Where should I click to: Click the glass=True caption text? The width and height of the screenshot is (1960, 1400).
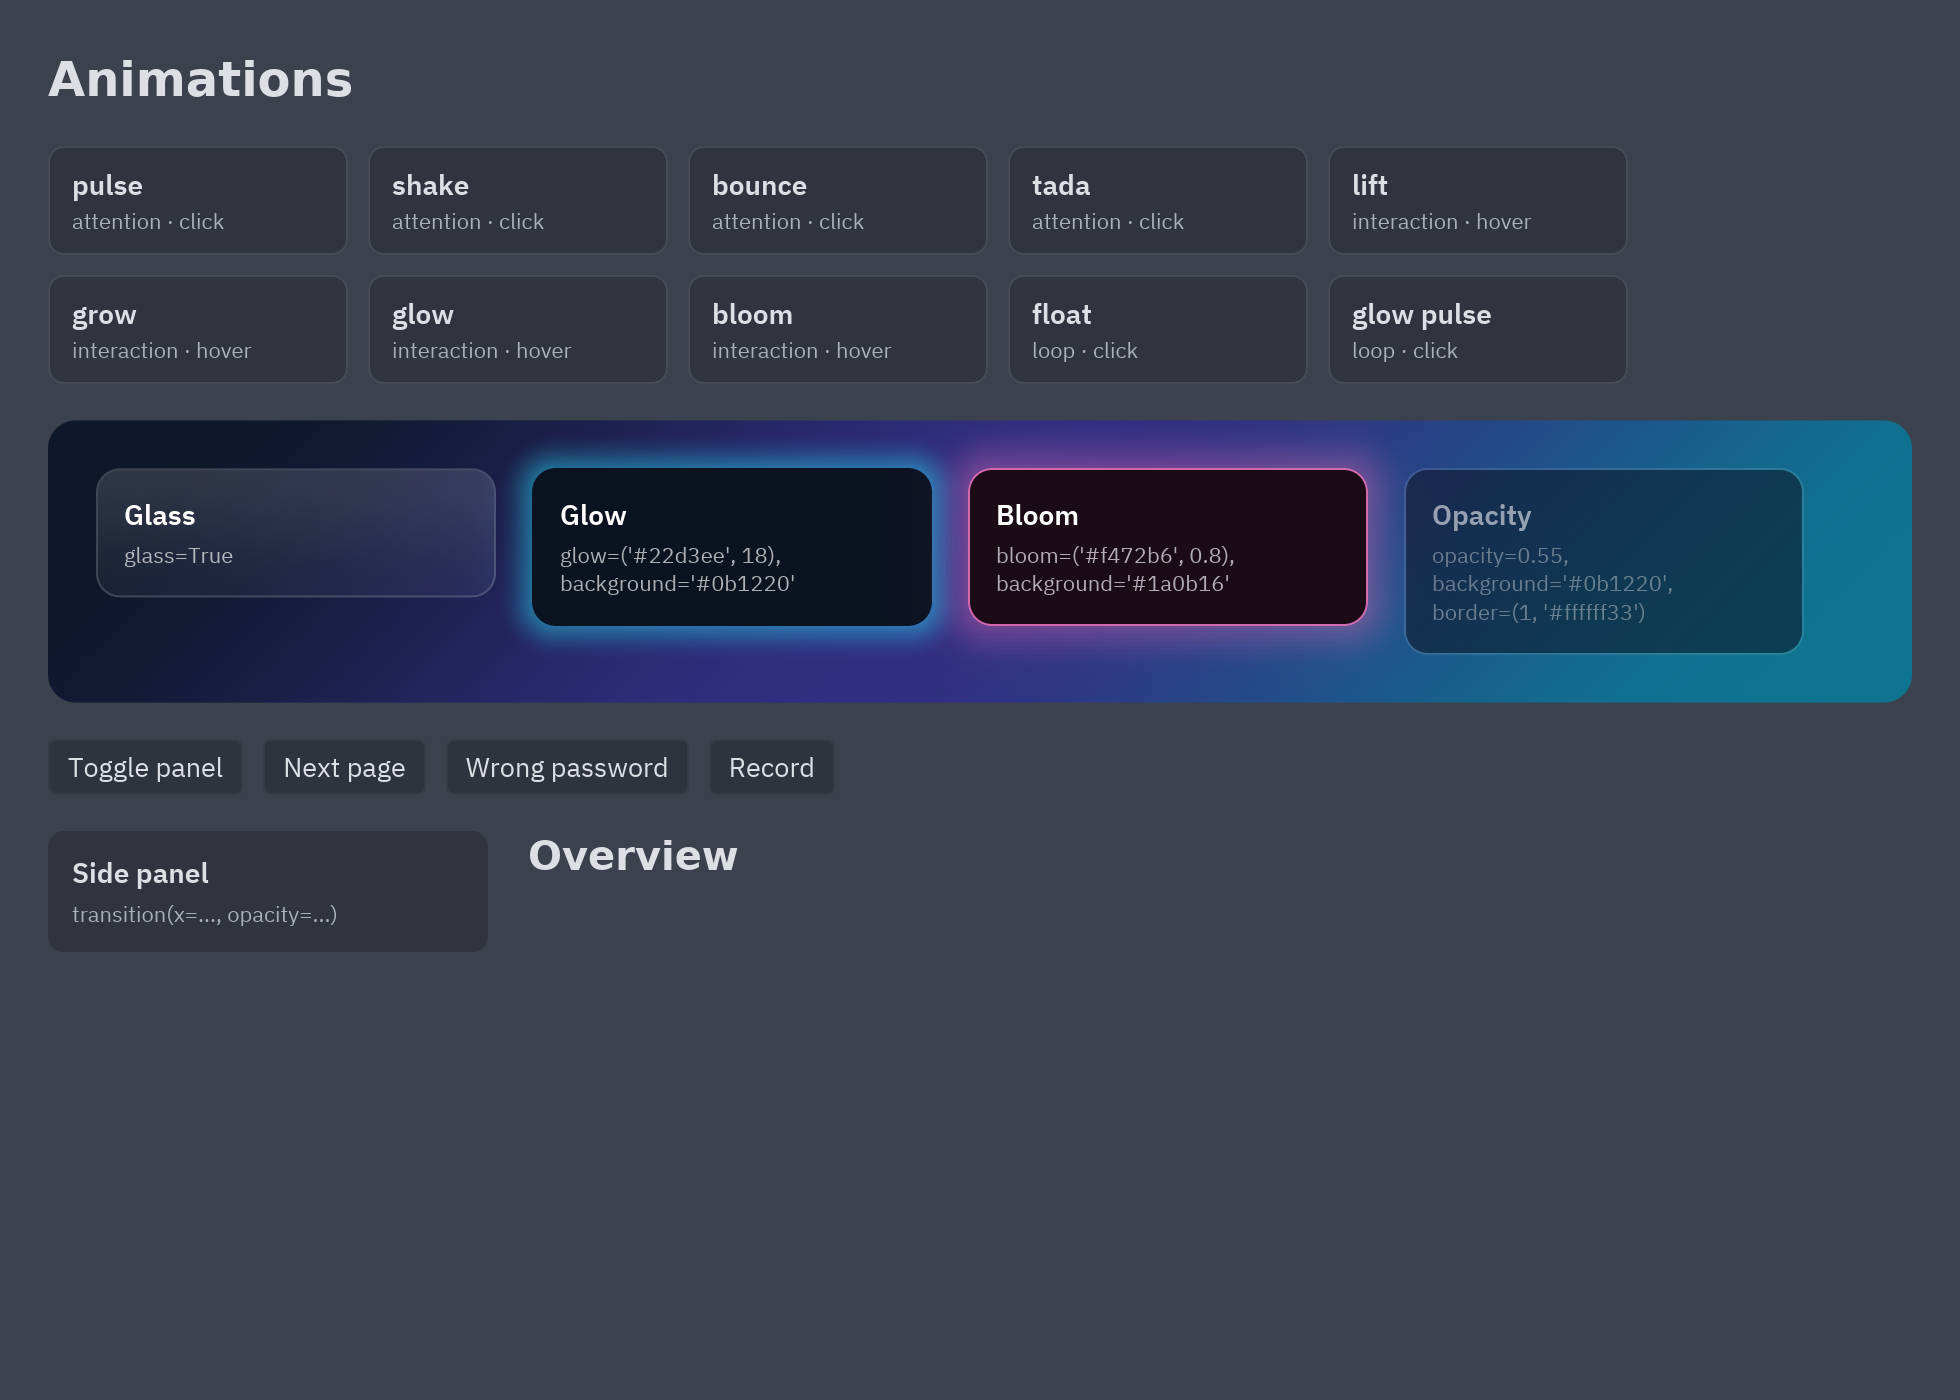(178, 556)
